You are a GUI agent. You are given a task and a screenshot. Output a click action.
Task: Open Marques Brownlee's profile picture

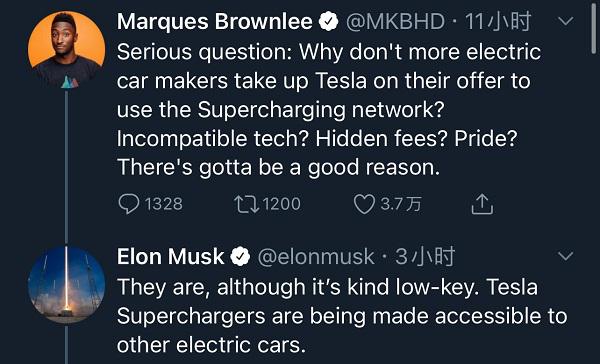[x=67, y=49]
